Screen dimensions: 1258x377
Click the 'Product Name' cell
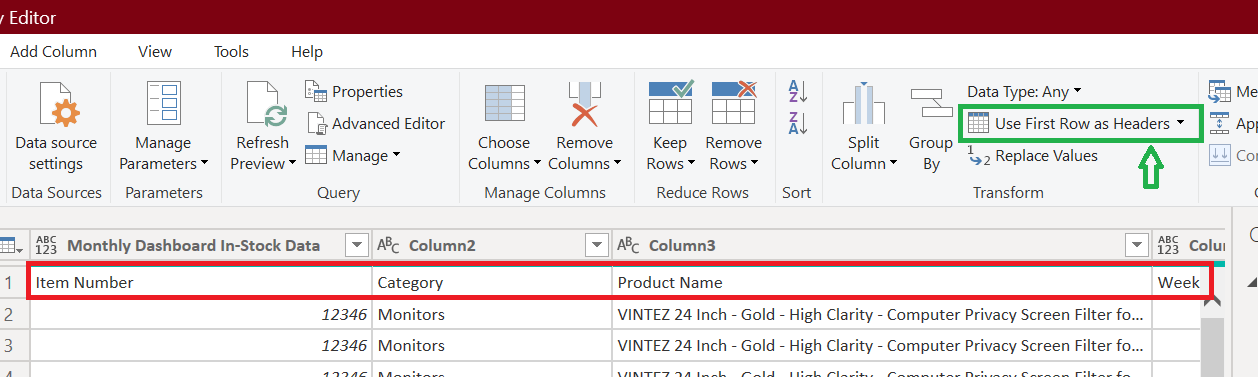tap(881, 283)
